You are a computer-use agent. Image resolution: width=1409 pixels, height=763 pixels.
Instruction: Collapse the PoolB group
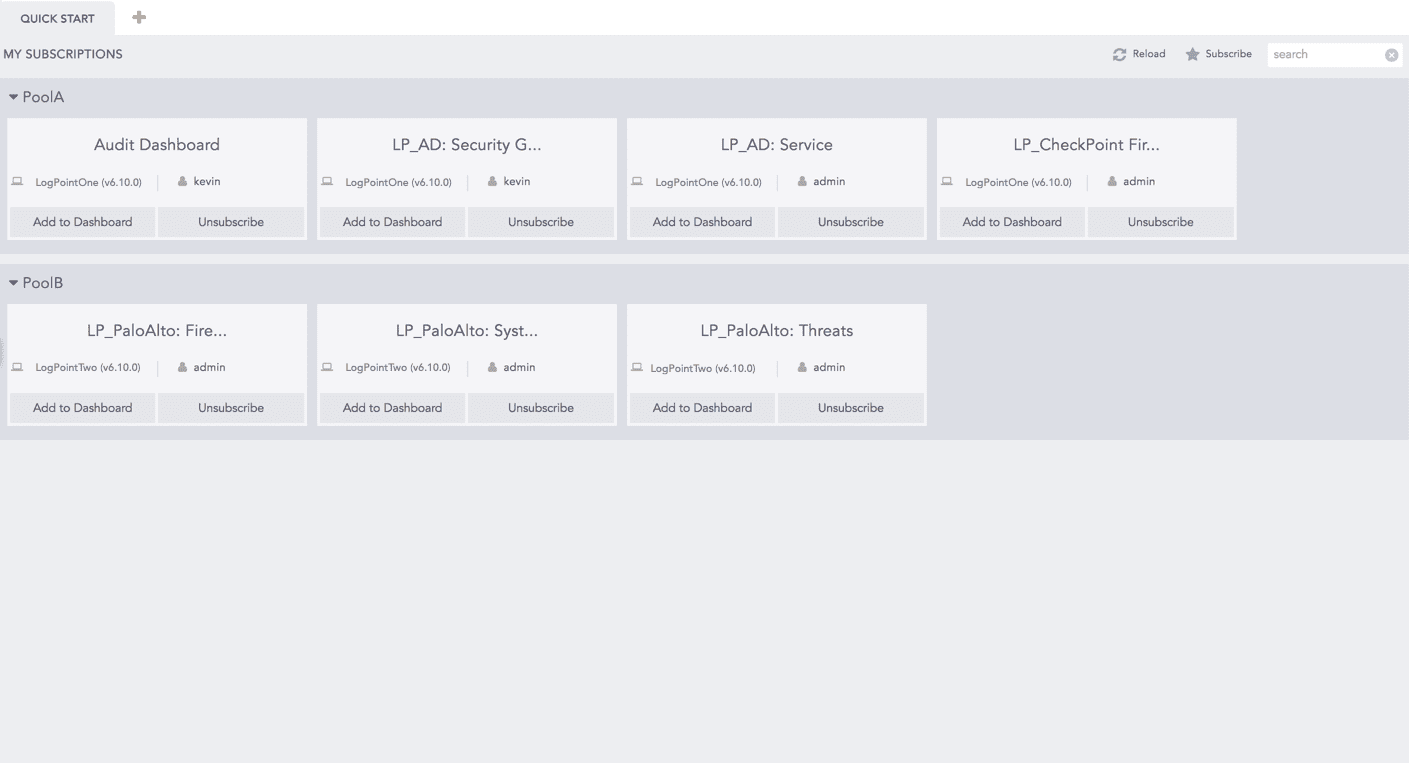point(13,282)
